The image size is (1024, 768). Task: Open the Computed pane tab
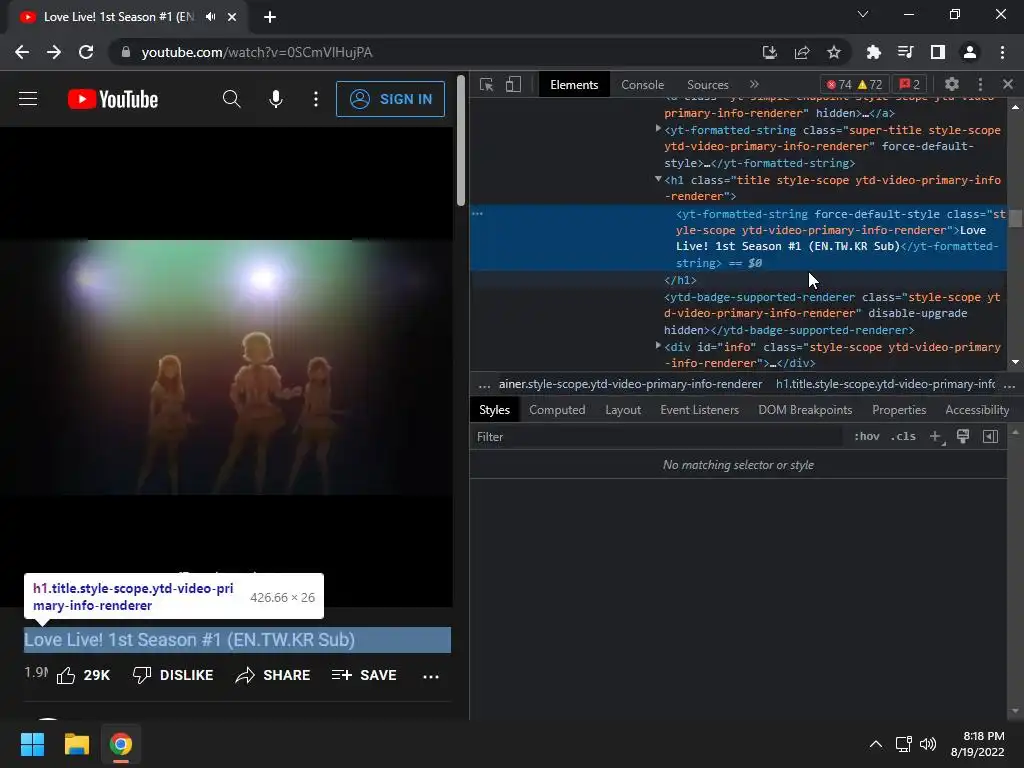(x=557, y=410)
